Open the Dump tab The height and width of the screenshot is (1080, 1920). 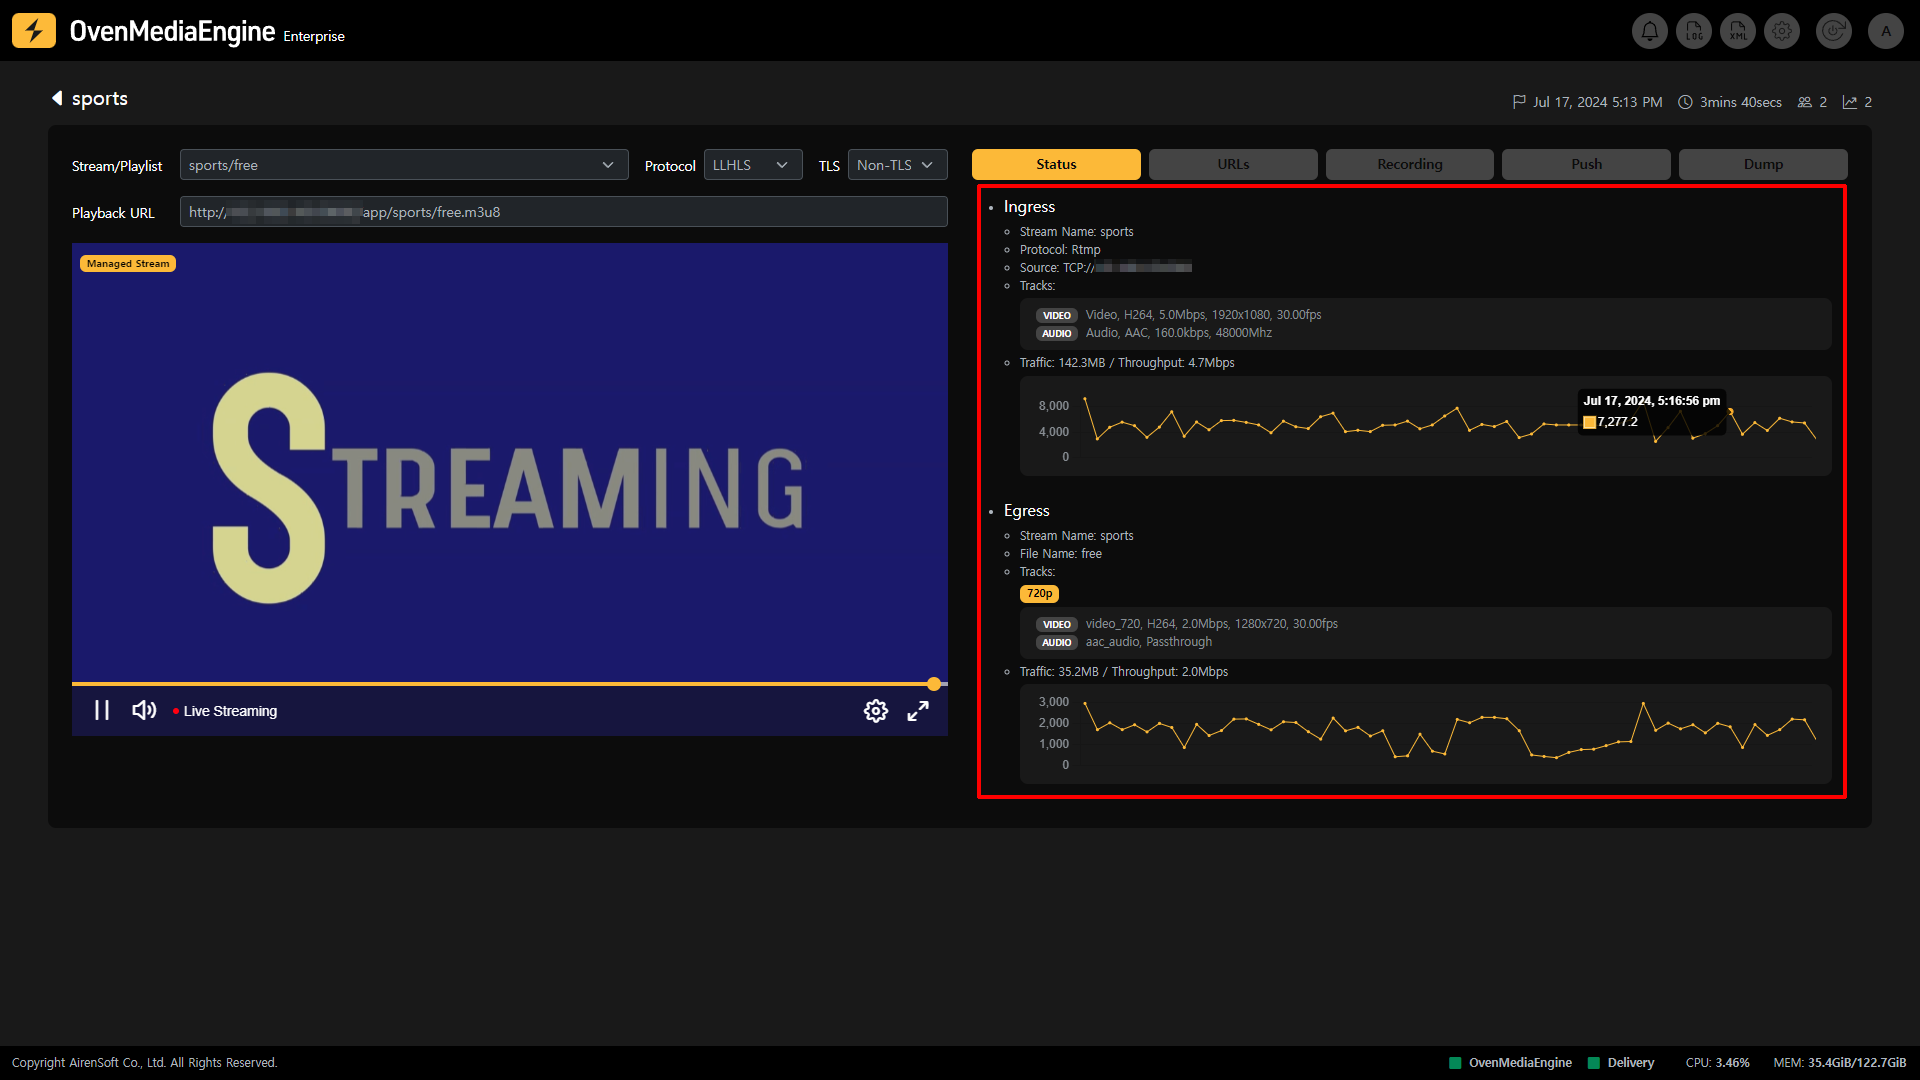tap(1763, 164)
